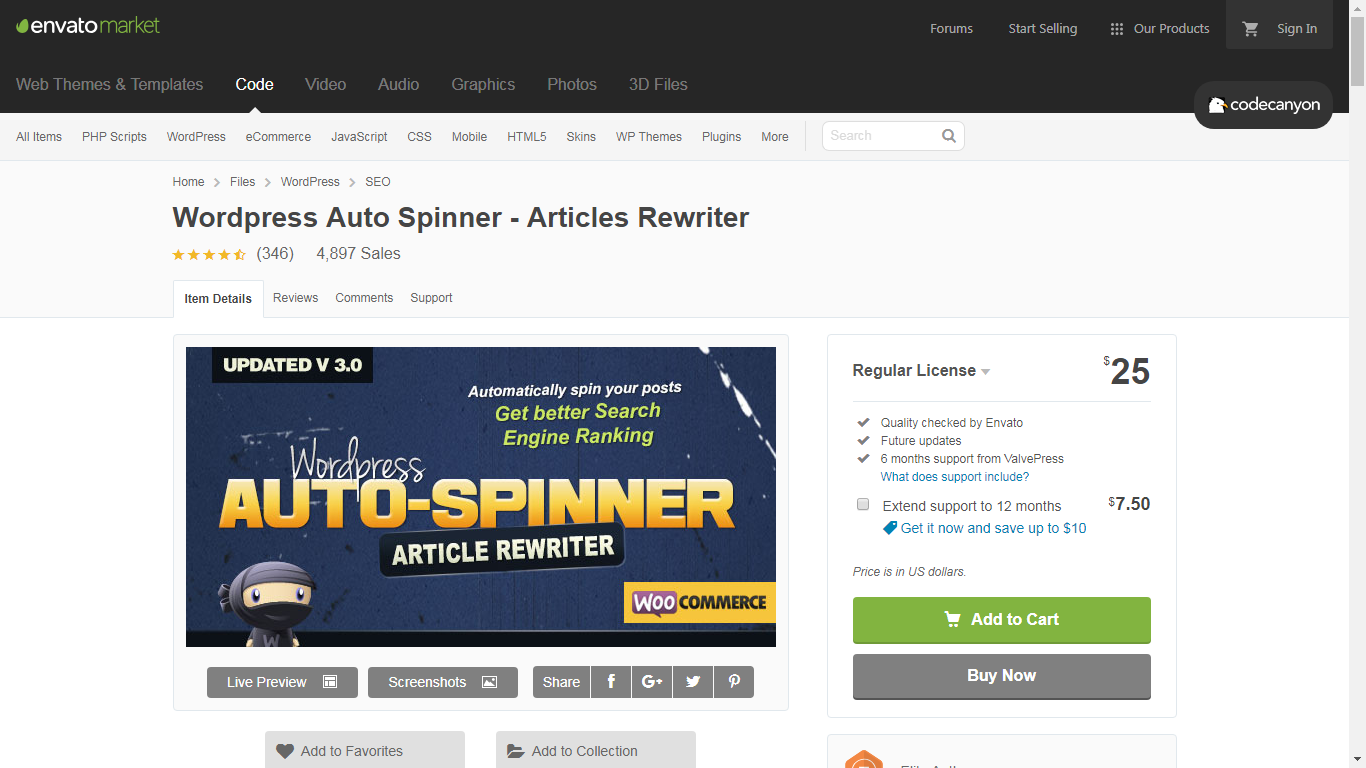Click SEO breadcrumb link
Image resolution: width=1366 pixels, height=768 pixels.
click(378, 182)
